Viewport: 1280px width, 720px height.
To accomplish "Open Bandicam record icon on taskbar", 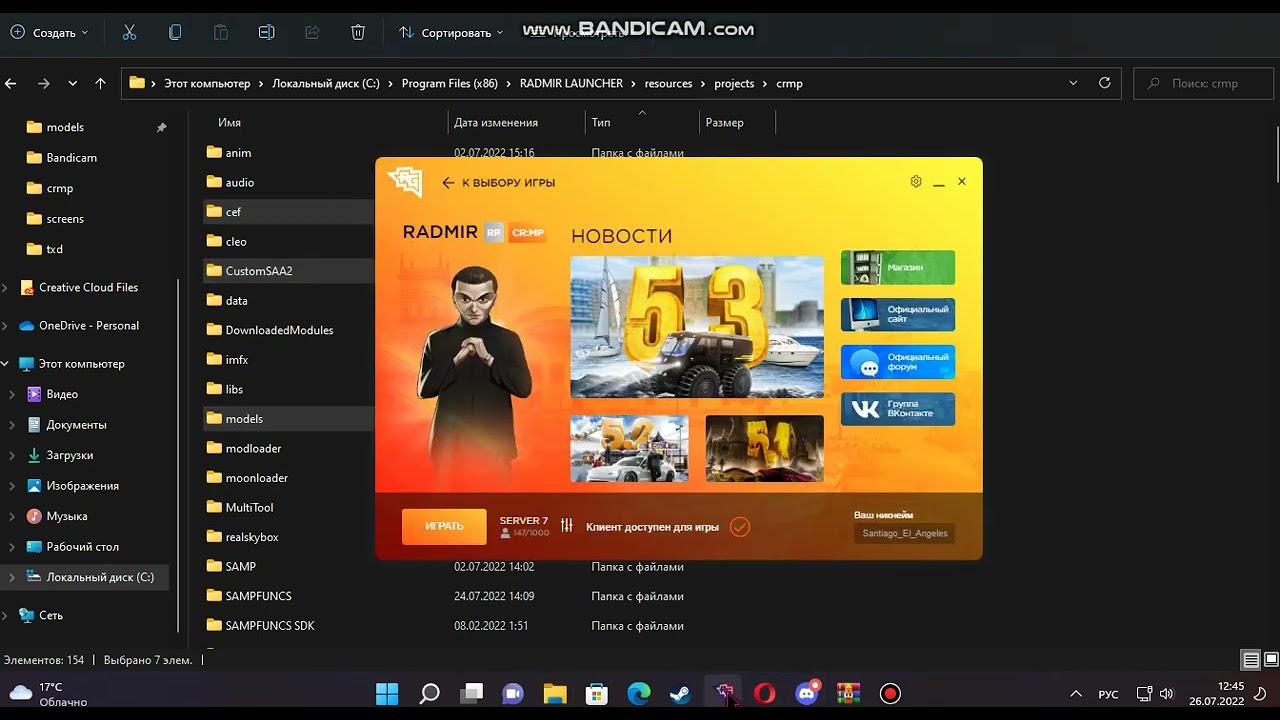I will tap(890, 693).
